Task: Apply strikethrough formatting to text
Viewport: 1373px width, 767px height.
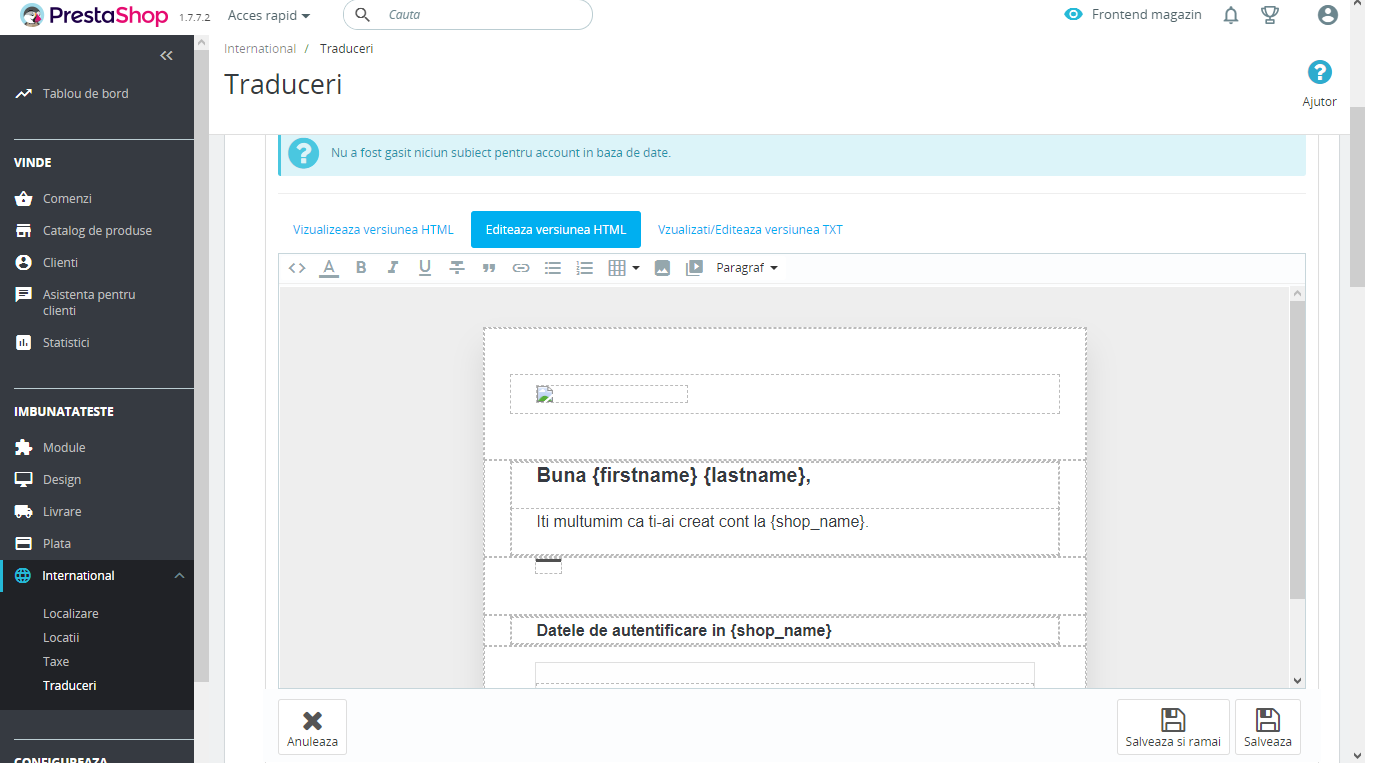Action: click(x=457, y=268)
